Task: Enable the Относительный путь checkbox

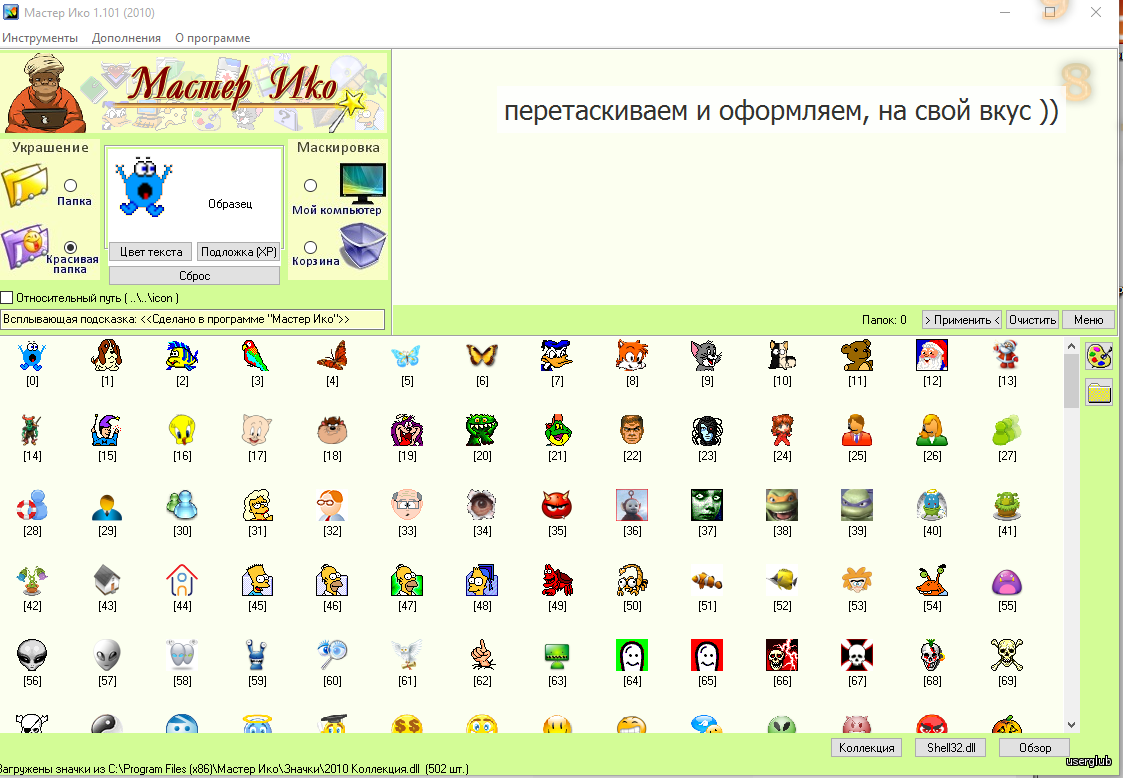Action: [7, 297]
